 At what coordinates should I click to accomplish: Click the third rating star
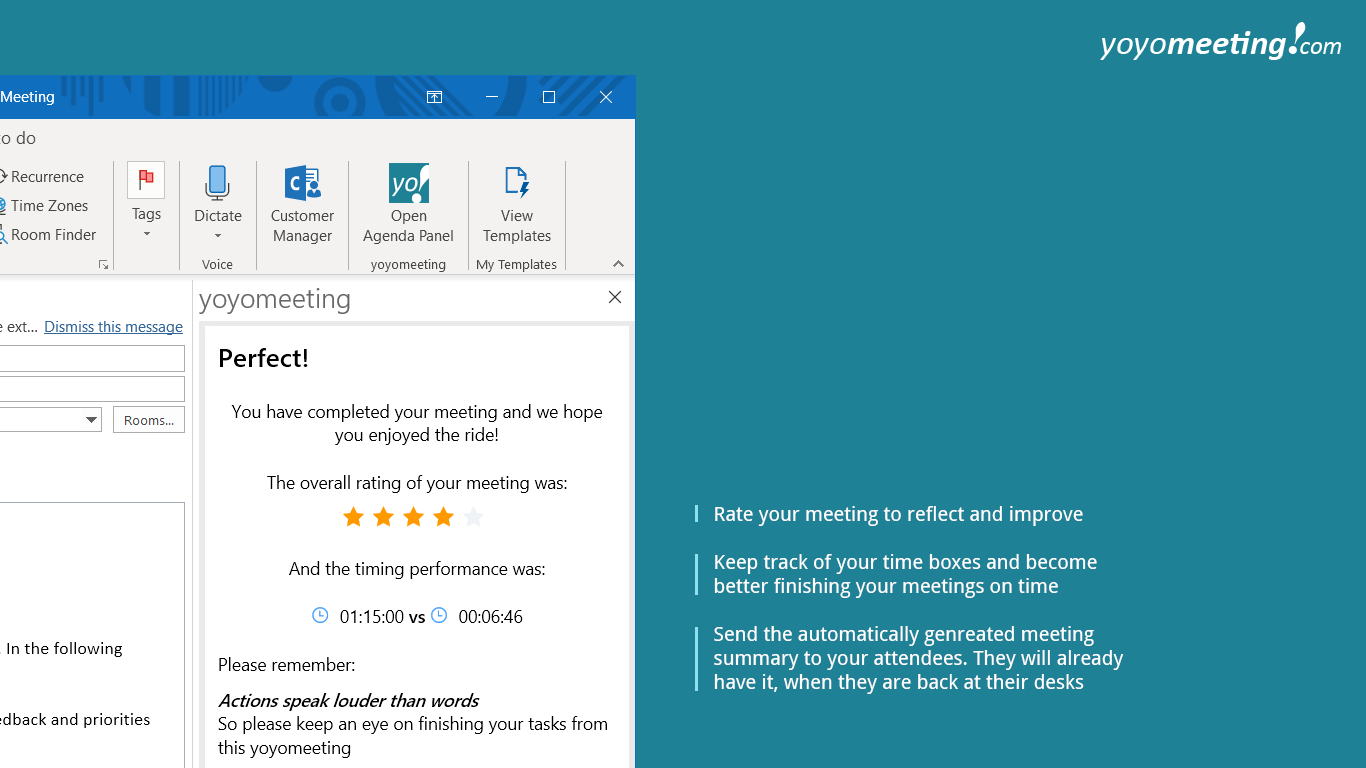click(x=413, y=517)
